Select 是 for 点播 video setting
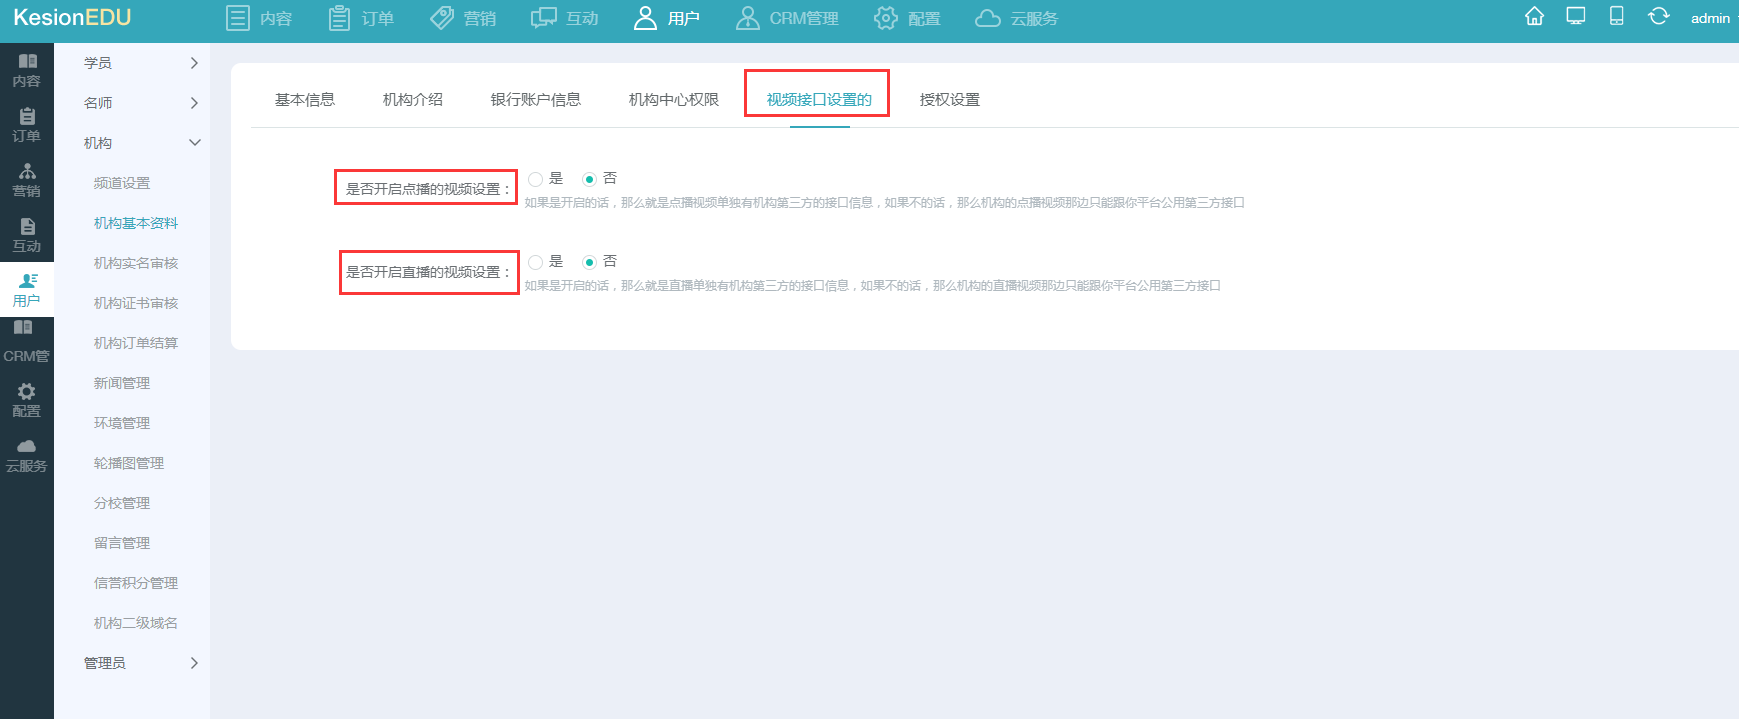This screenshot has height=719, width=1739. [536, 179]
